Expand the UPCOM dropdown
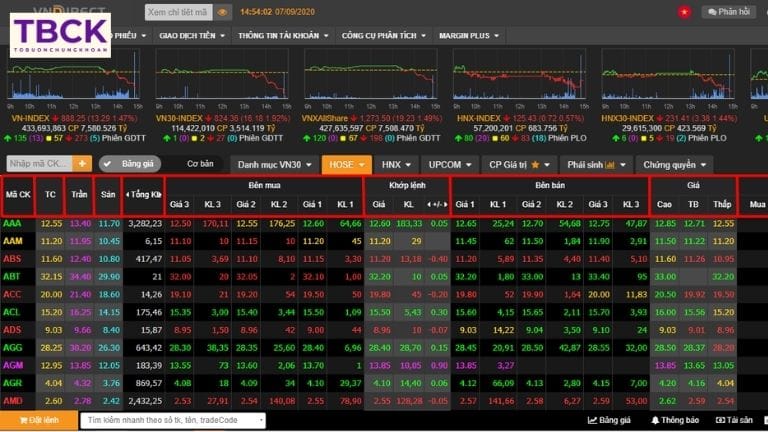This screenshot has width=768, height=432. [x=449, y=164]
